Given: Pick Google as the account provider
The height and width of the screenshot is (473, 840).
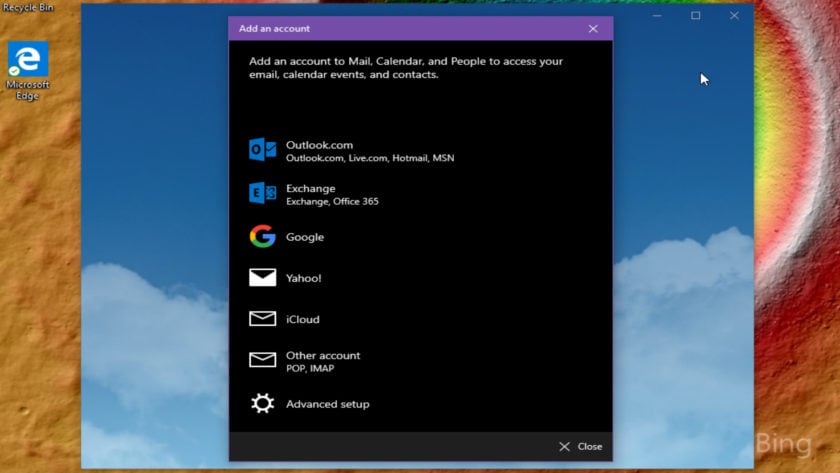Looking at the screenshot, I should [x=305, y=237].
